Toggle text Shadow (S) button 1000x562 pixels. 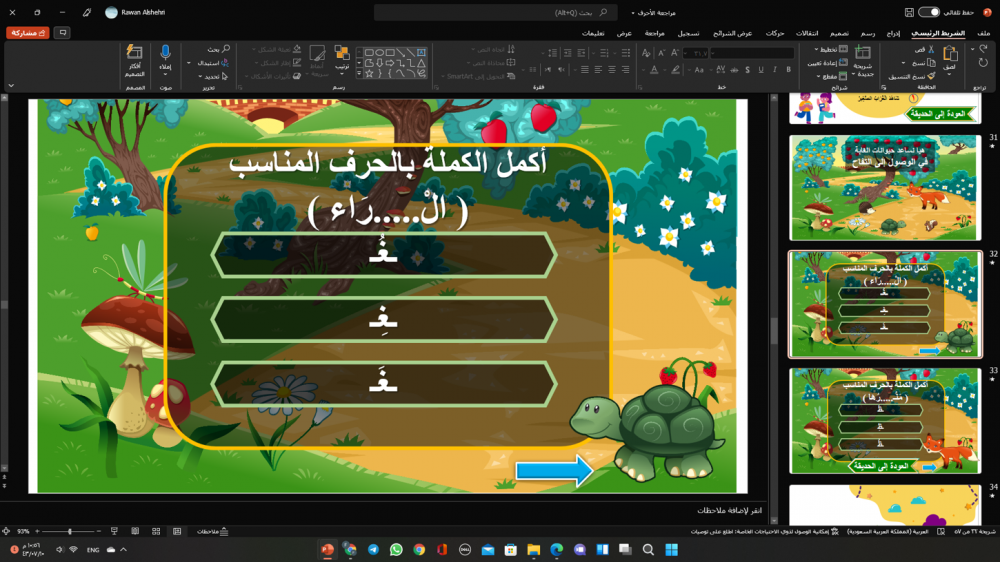[x=747, y=70]
